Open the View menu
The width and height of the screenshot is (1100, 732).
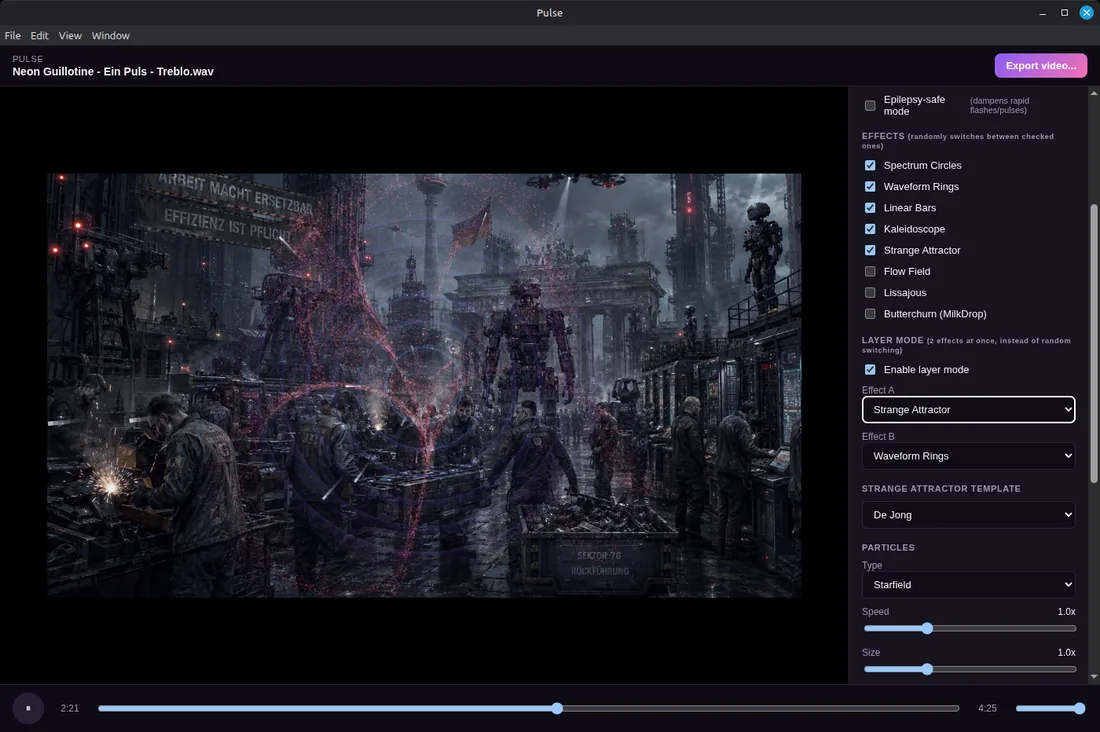click(70, 36)
